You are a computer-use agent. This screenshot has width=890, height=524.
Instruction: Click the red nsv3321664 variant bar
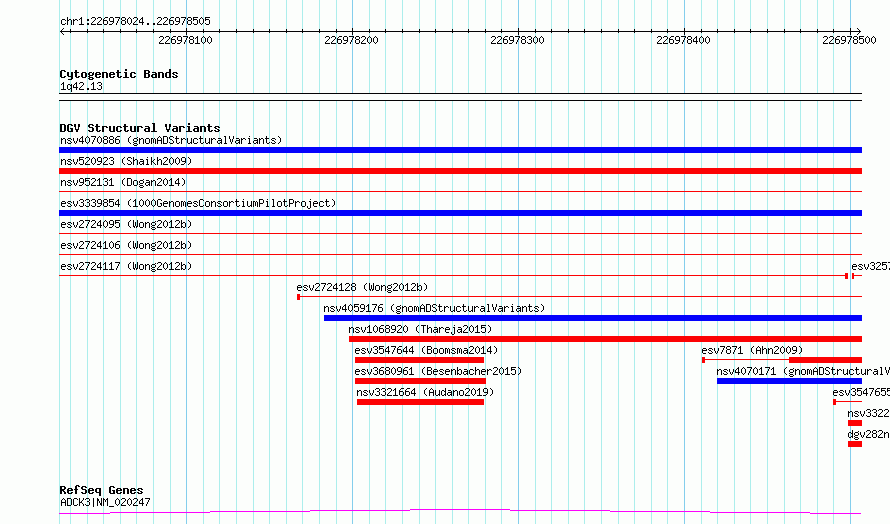[421, 402]
